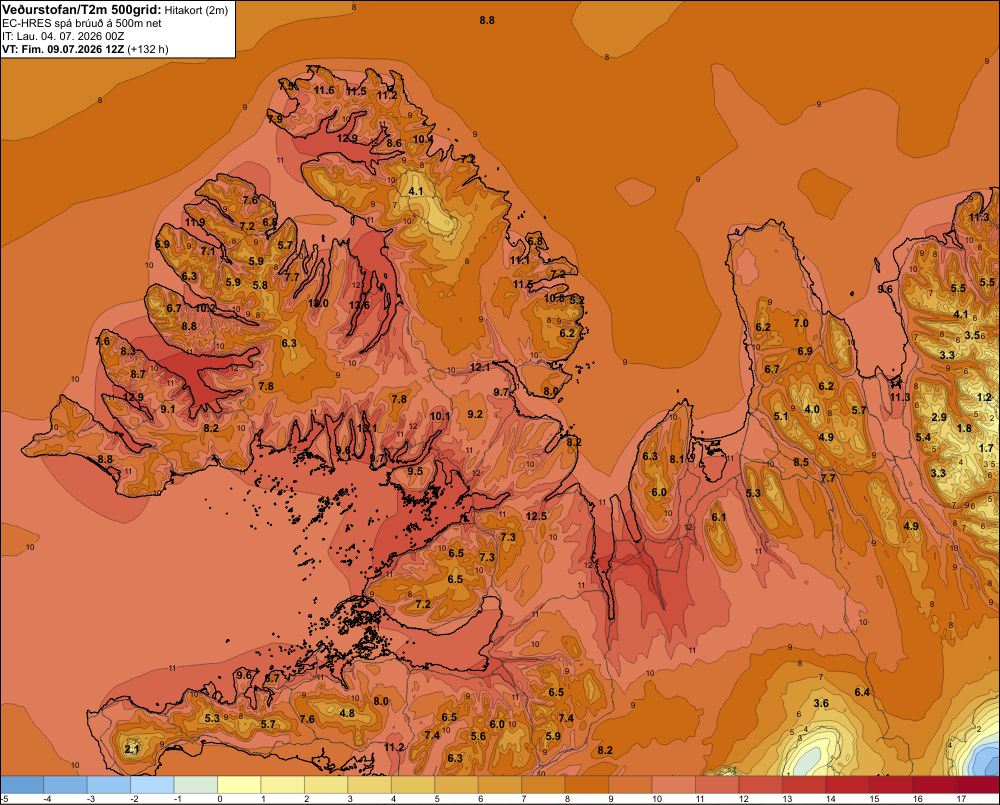Select the VT: Fim. 09.07.2026 12Z line
The width and height of the screenshot is (1000, 805).
pyautogui.click(x=85, y=49)
